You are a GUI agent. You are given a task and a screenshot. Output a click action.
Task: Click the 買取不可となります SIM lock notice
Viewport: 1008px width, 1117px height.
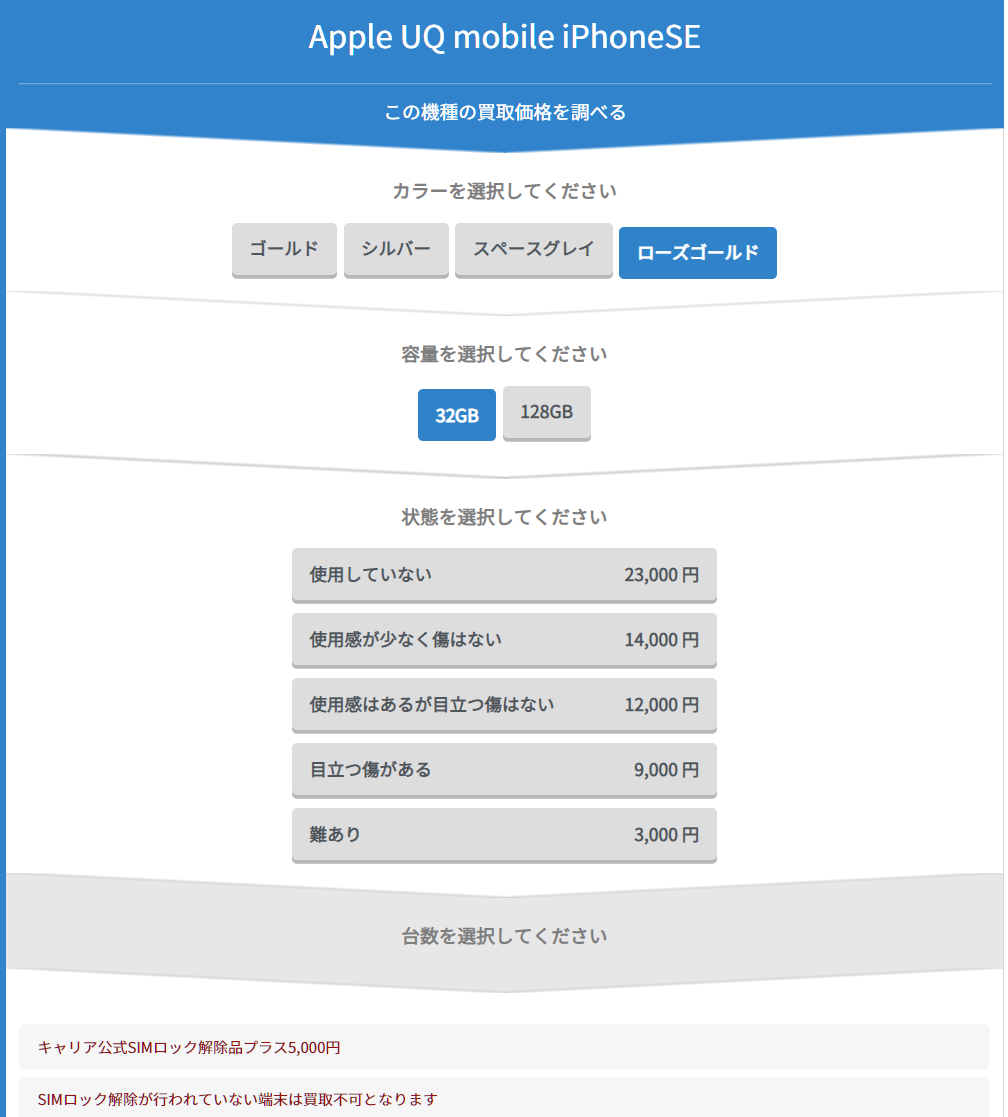237,1099
